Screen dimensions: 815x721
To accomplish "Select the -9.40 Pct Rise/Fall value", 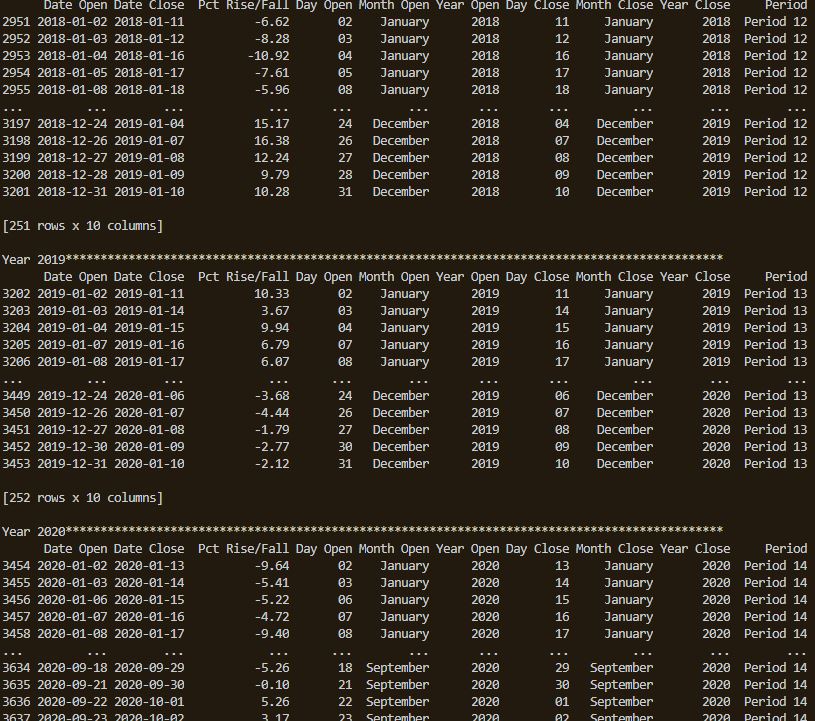I will click(x=272, y=634).
